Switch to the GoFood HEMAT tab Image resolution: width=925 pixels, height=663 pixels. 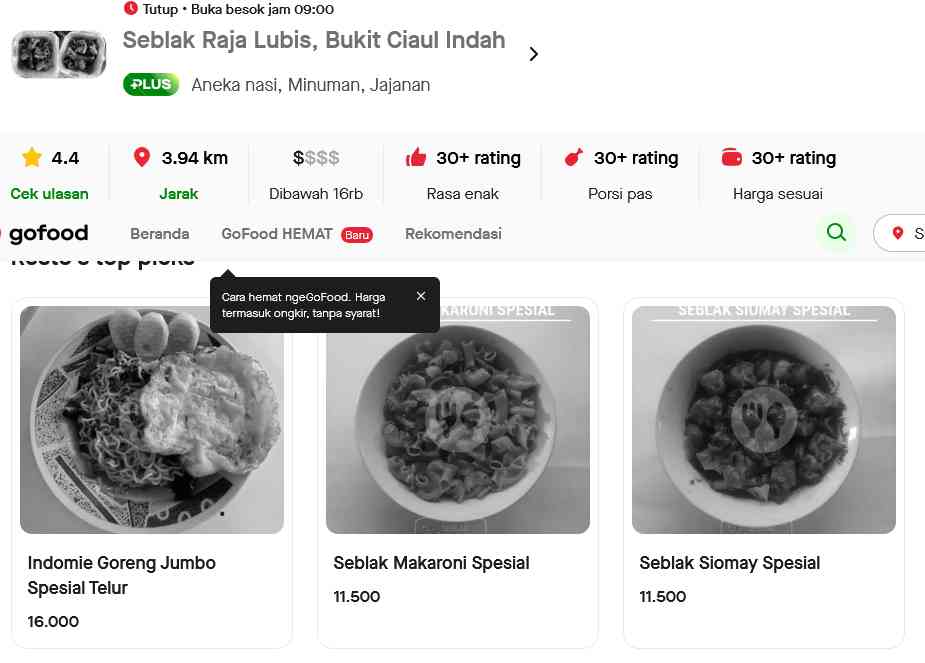(x=277, y=234)
